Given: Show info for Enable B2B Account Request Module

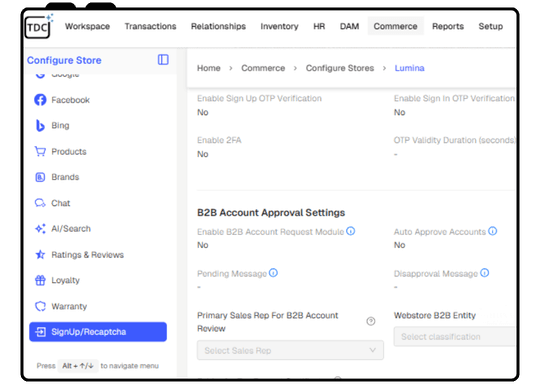Looking at the screenshot, I should coord(351,231).
